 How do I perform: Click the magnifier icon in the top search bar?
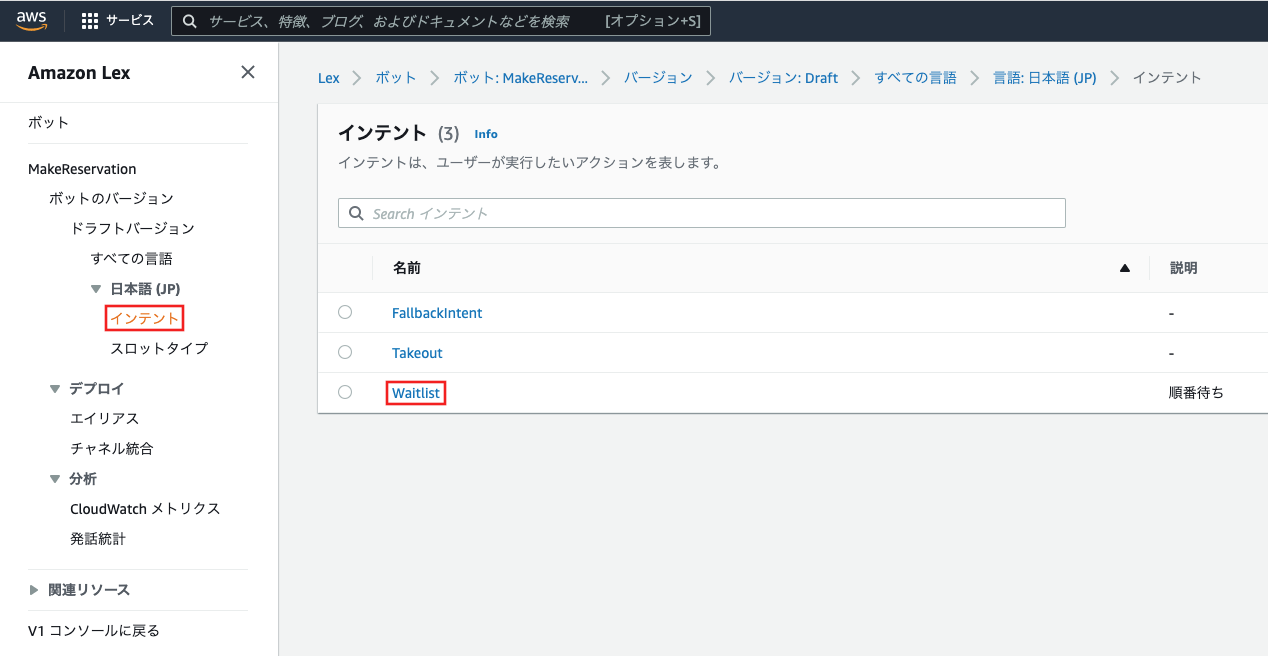tap(189, 21)
